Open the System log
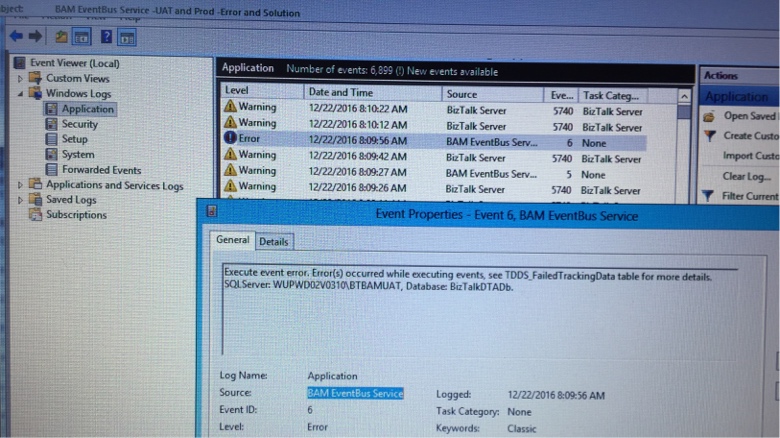This screenshot has height=438, width=780. 78,154
